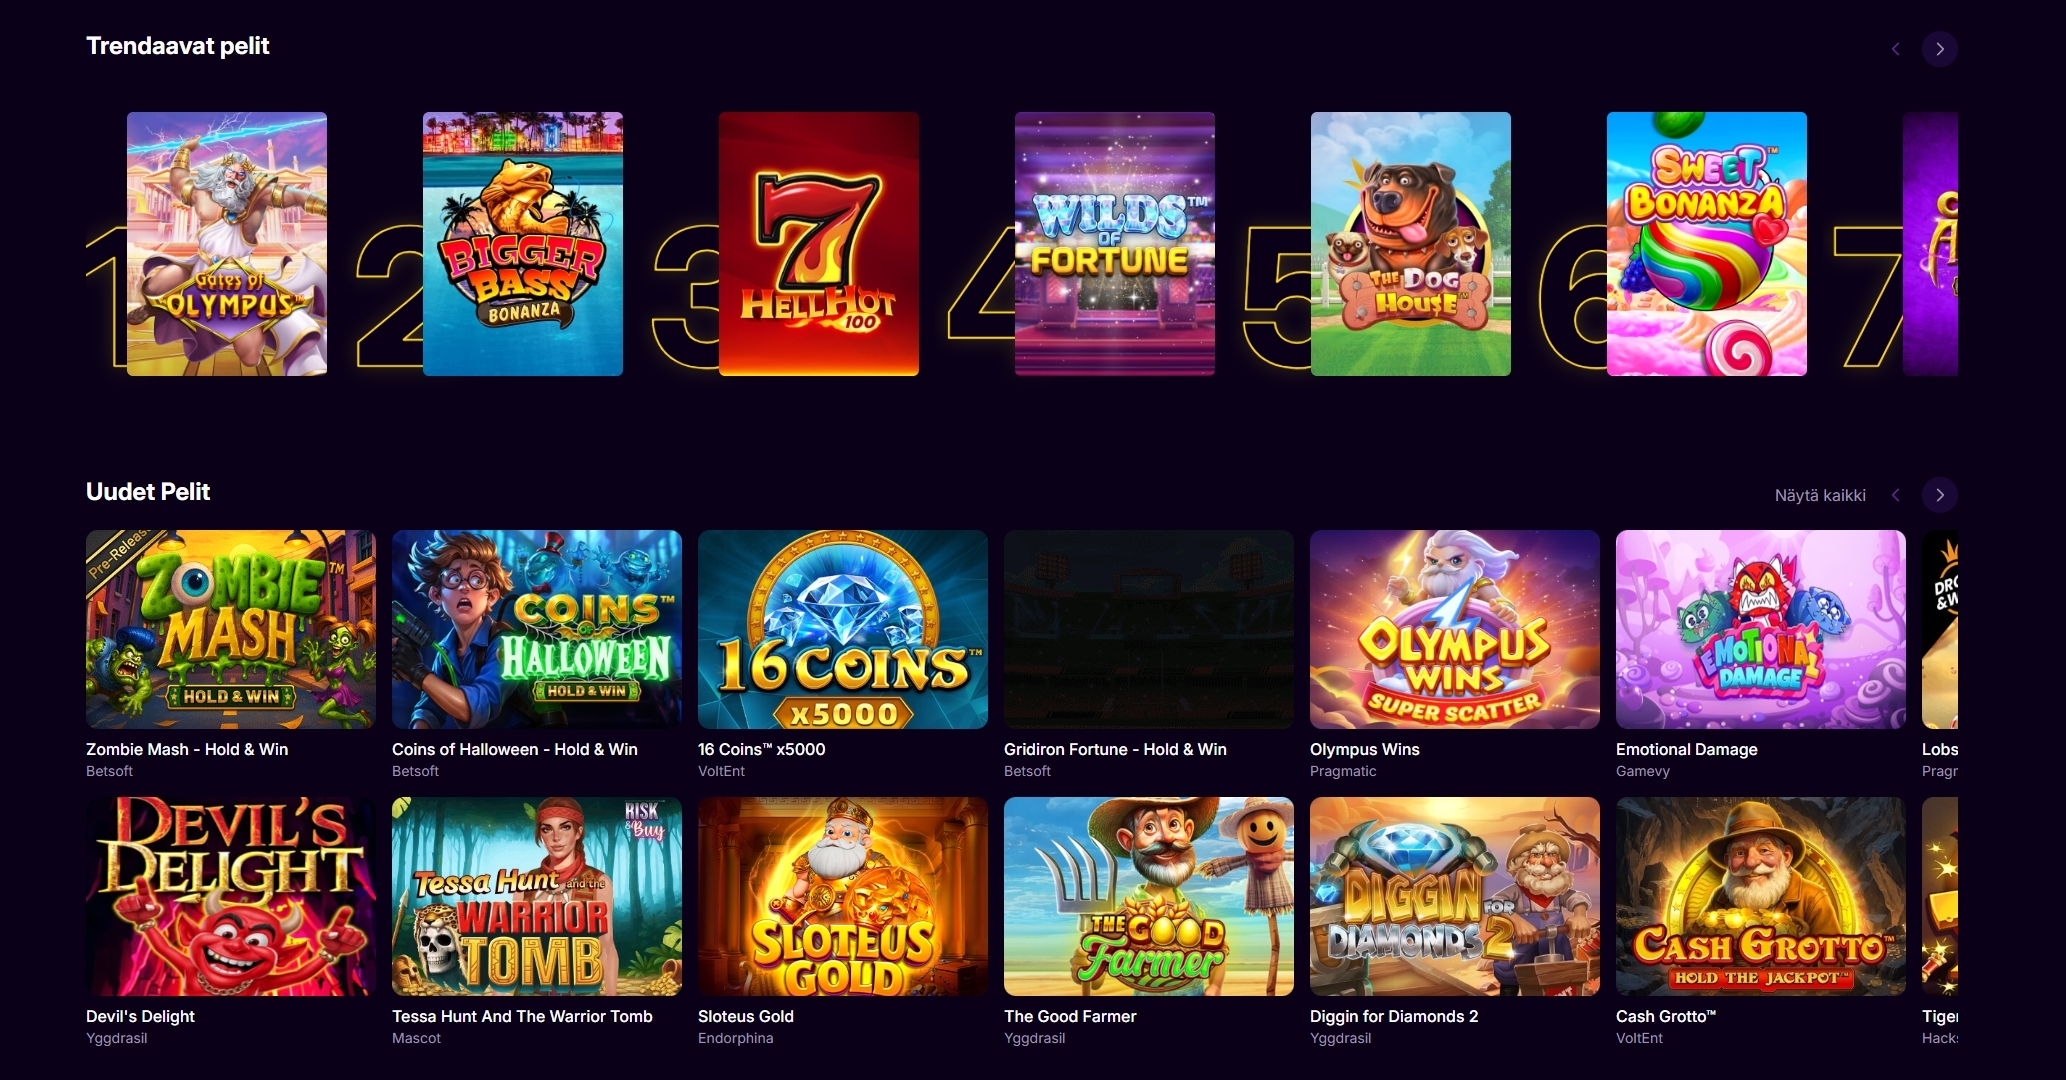2066x1080 pixels.
Task: Go to next trending games page arrow
Action: tap(1939, 49)
